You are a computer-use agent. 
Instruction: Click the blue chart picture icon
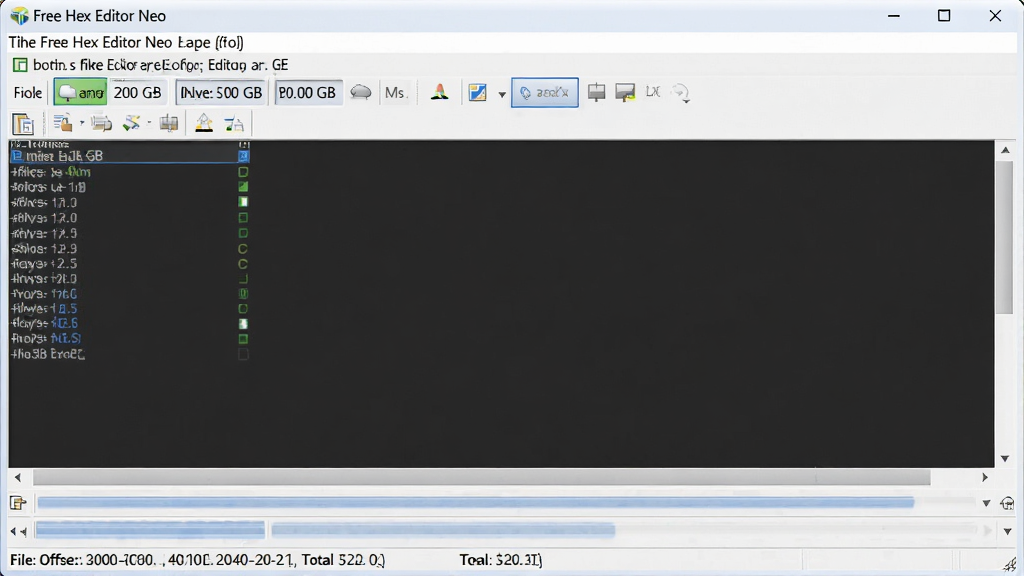(477, 92)
